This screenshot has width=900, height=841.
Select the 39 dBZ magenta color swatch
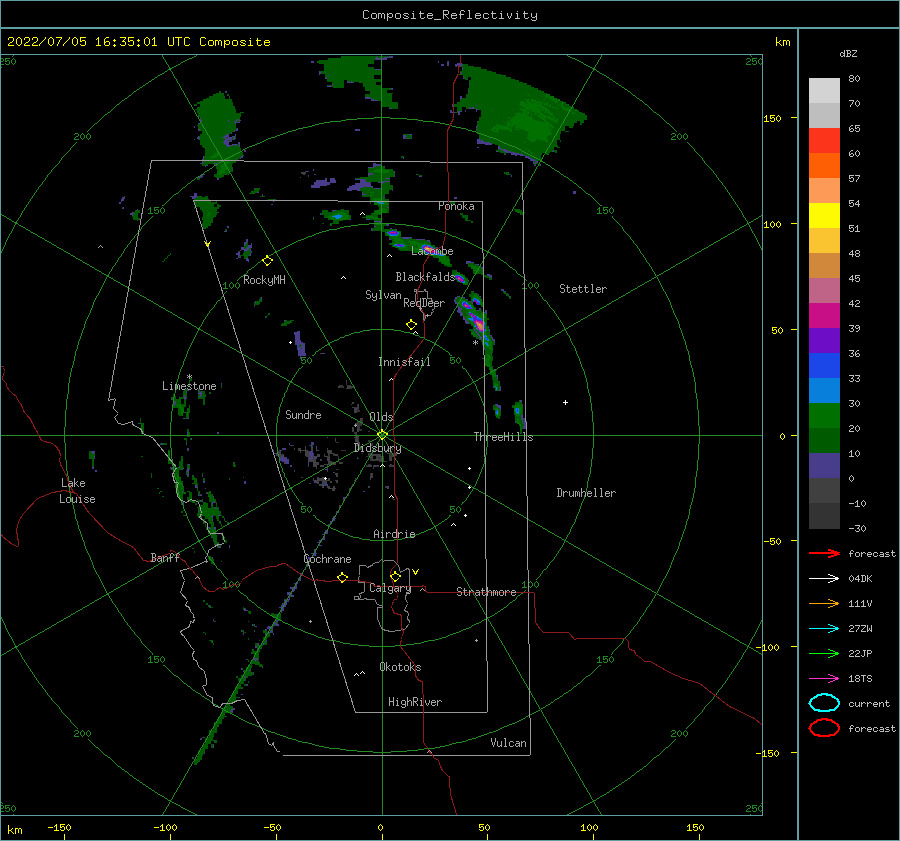tap(824, 315)
